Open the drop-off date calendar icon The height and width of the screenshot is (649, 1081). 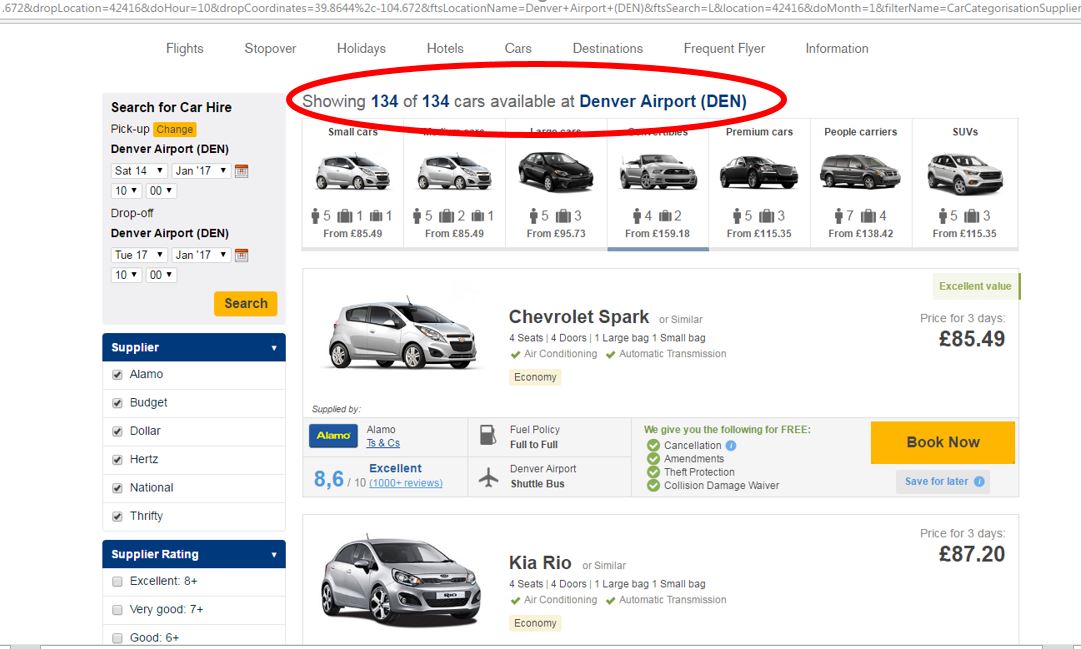[241, 255]
